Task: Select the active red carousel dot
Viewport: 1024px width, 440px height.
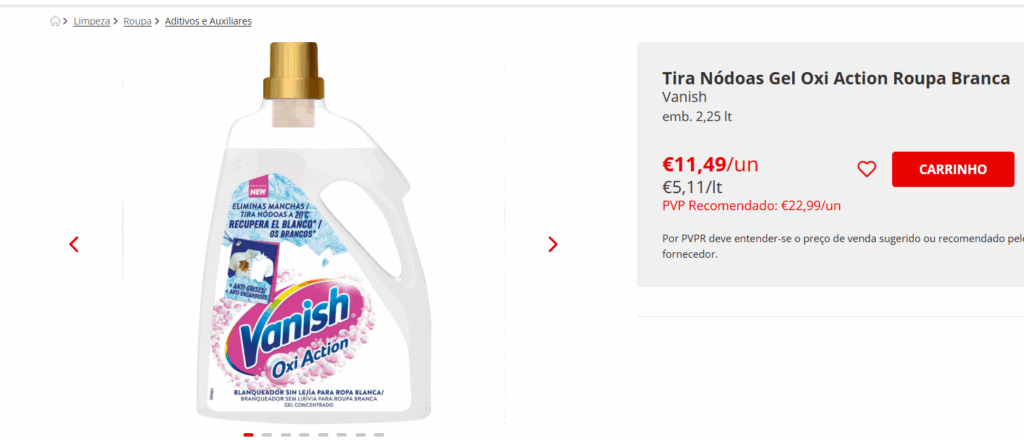Action: coord(248,435)
